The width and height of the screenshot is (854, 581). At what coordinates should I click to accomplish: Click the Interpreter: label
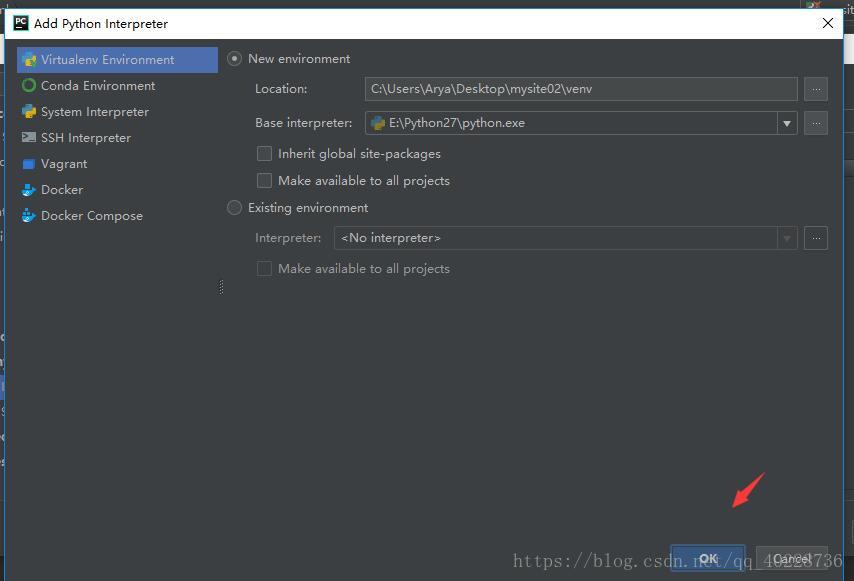pyautogui.click(x=288, y=238)
